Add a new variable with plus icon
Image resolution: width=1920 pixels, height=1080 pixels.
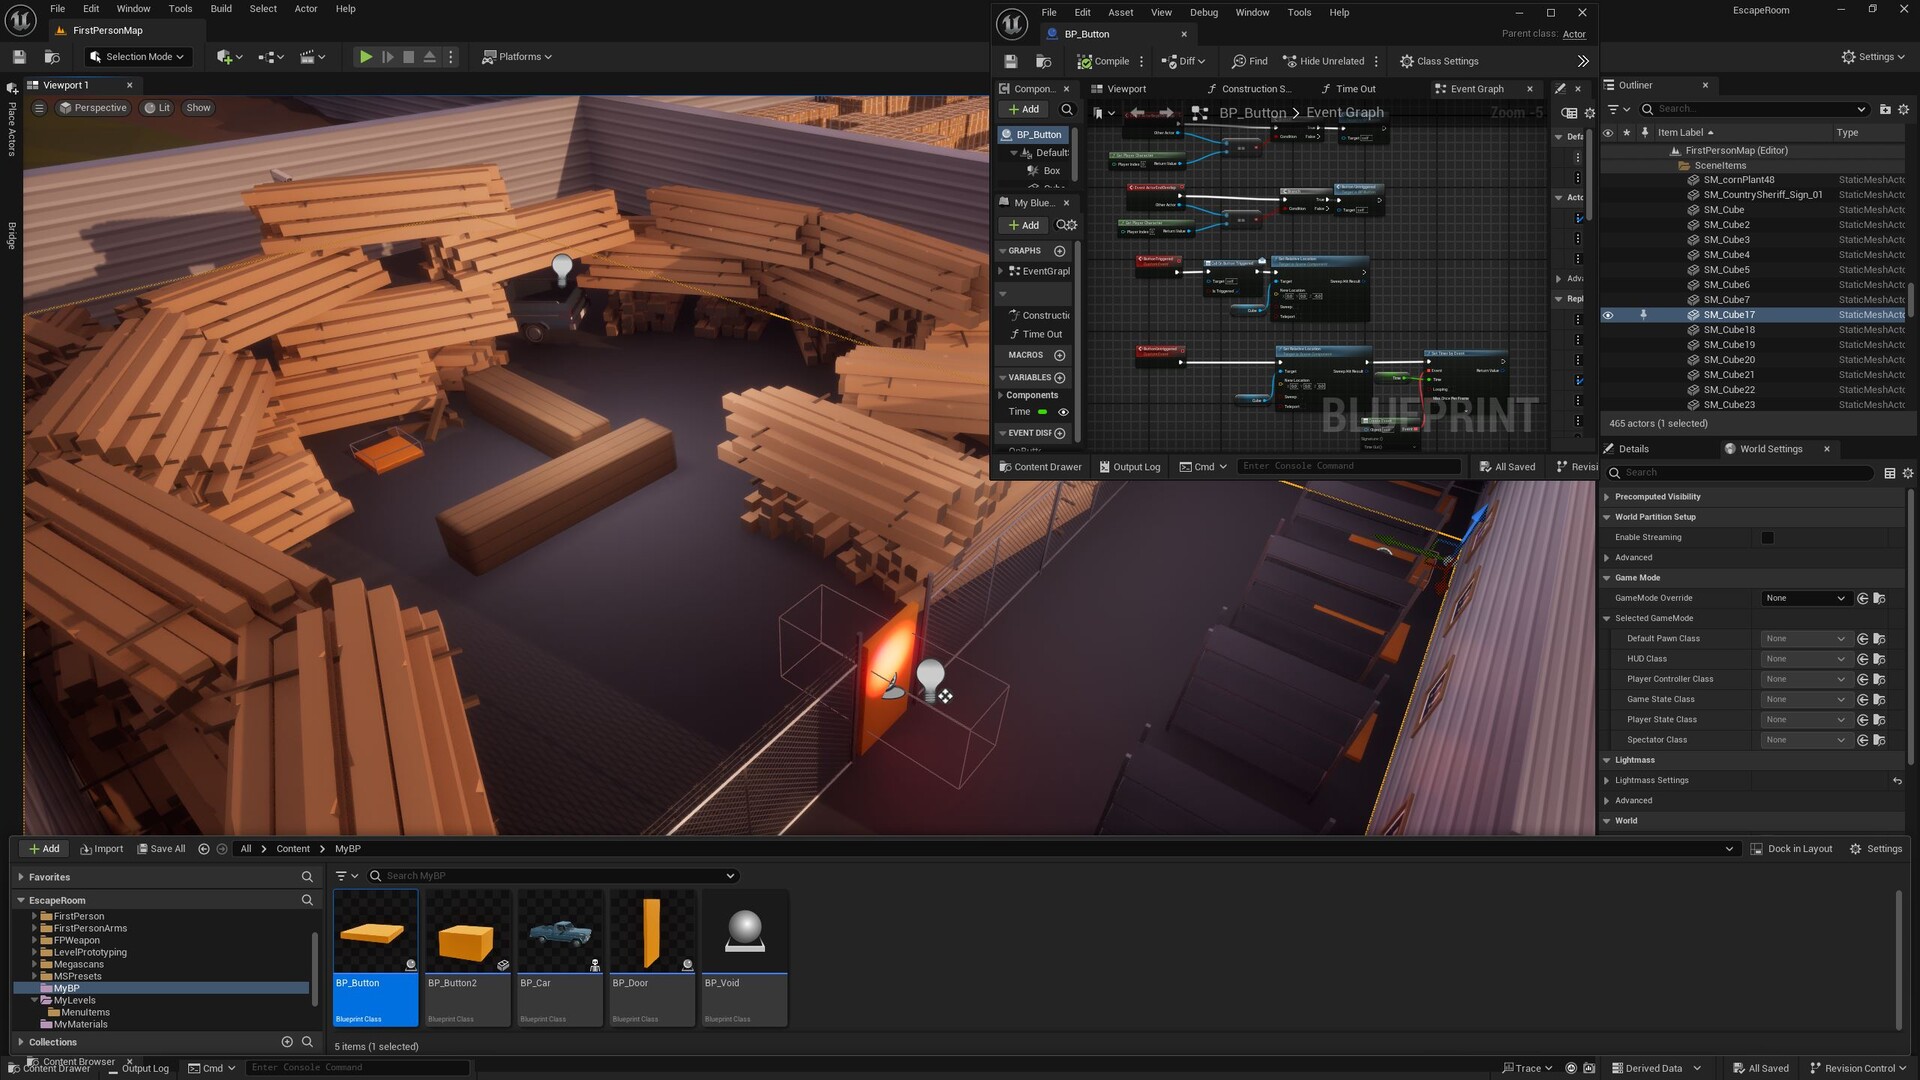(x=1060, y=378)
